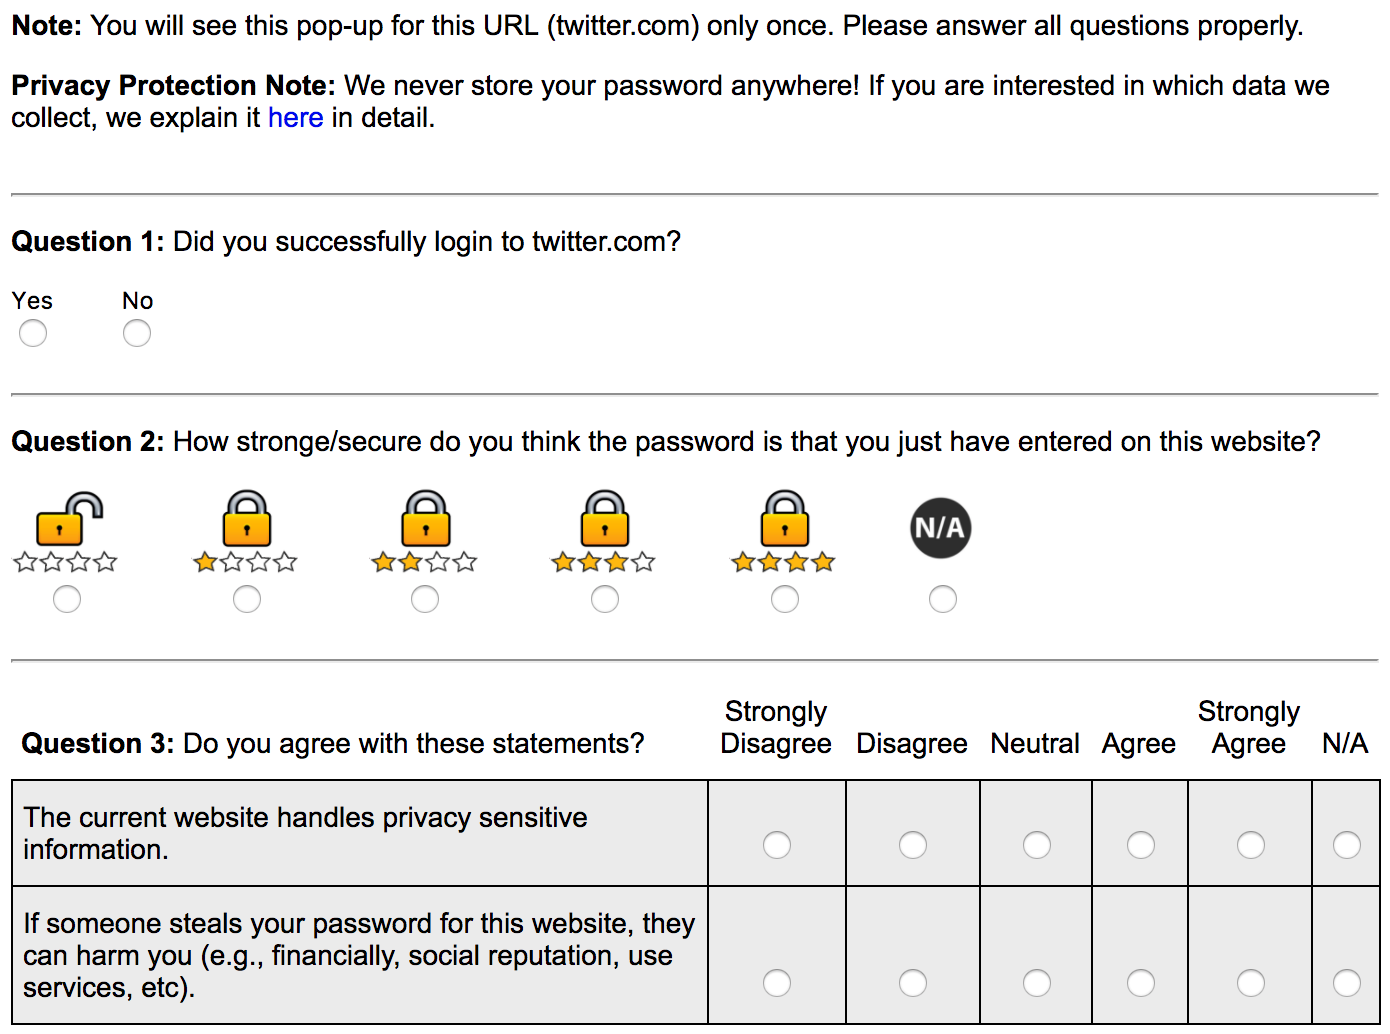This screenshot has width=1390, height=1034.
Task: Mark Strongly Disagree for privacy sensitive statement
Action: point(777,845)
